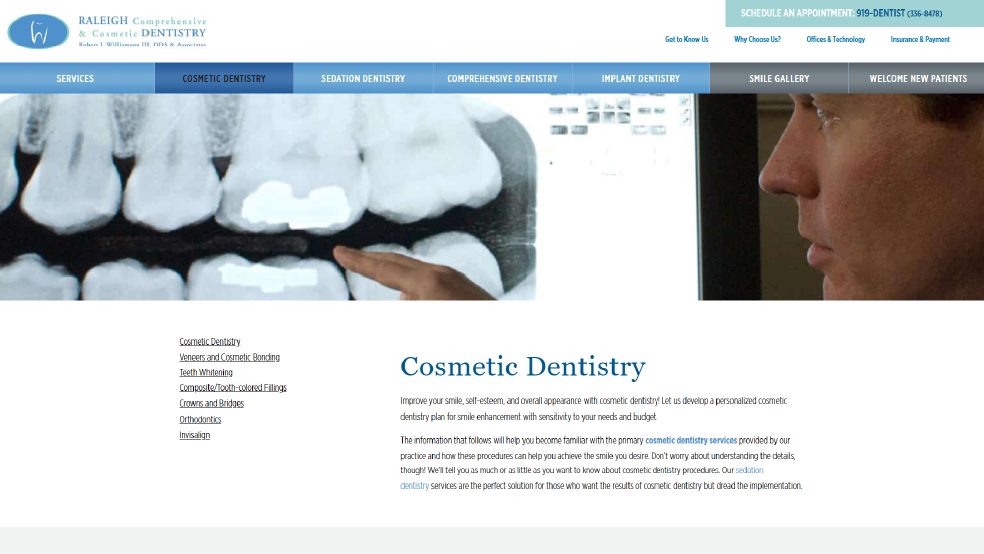
Task: Open Comprehensive Dentistry navigation item
Action: [x=502, y=78]
